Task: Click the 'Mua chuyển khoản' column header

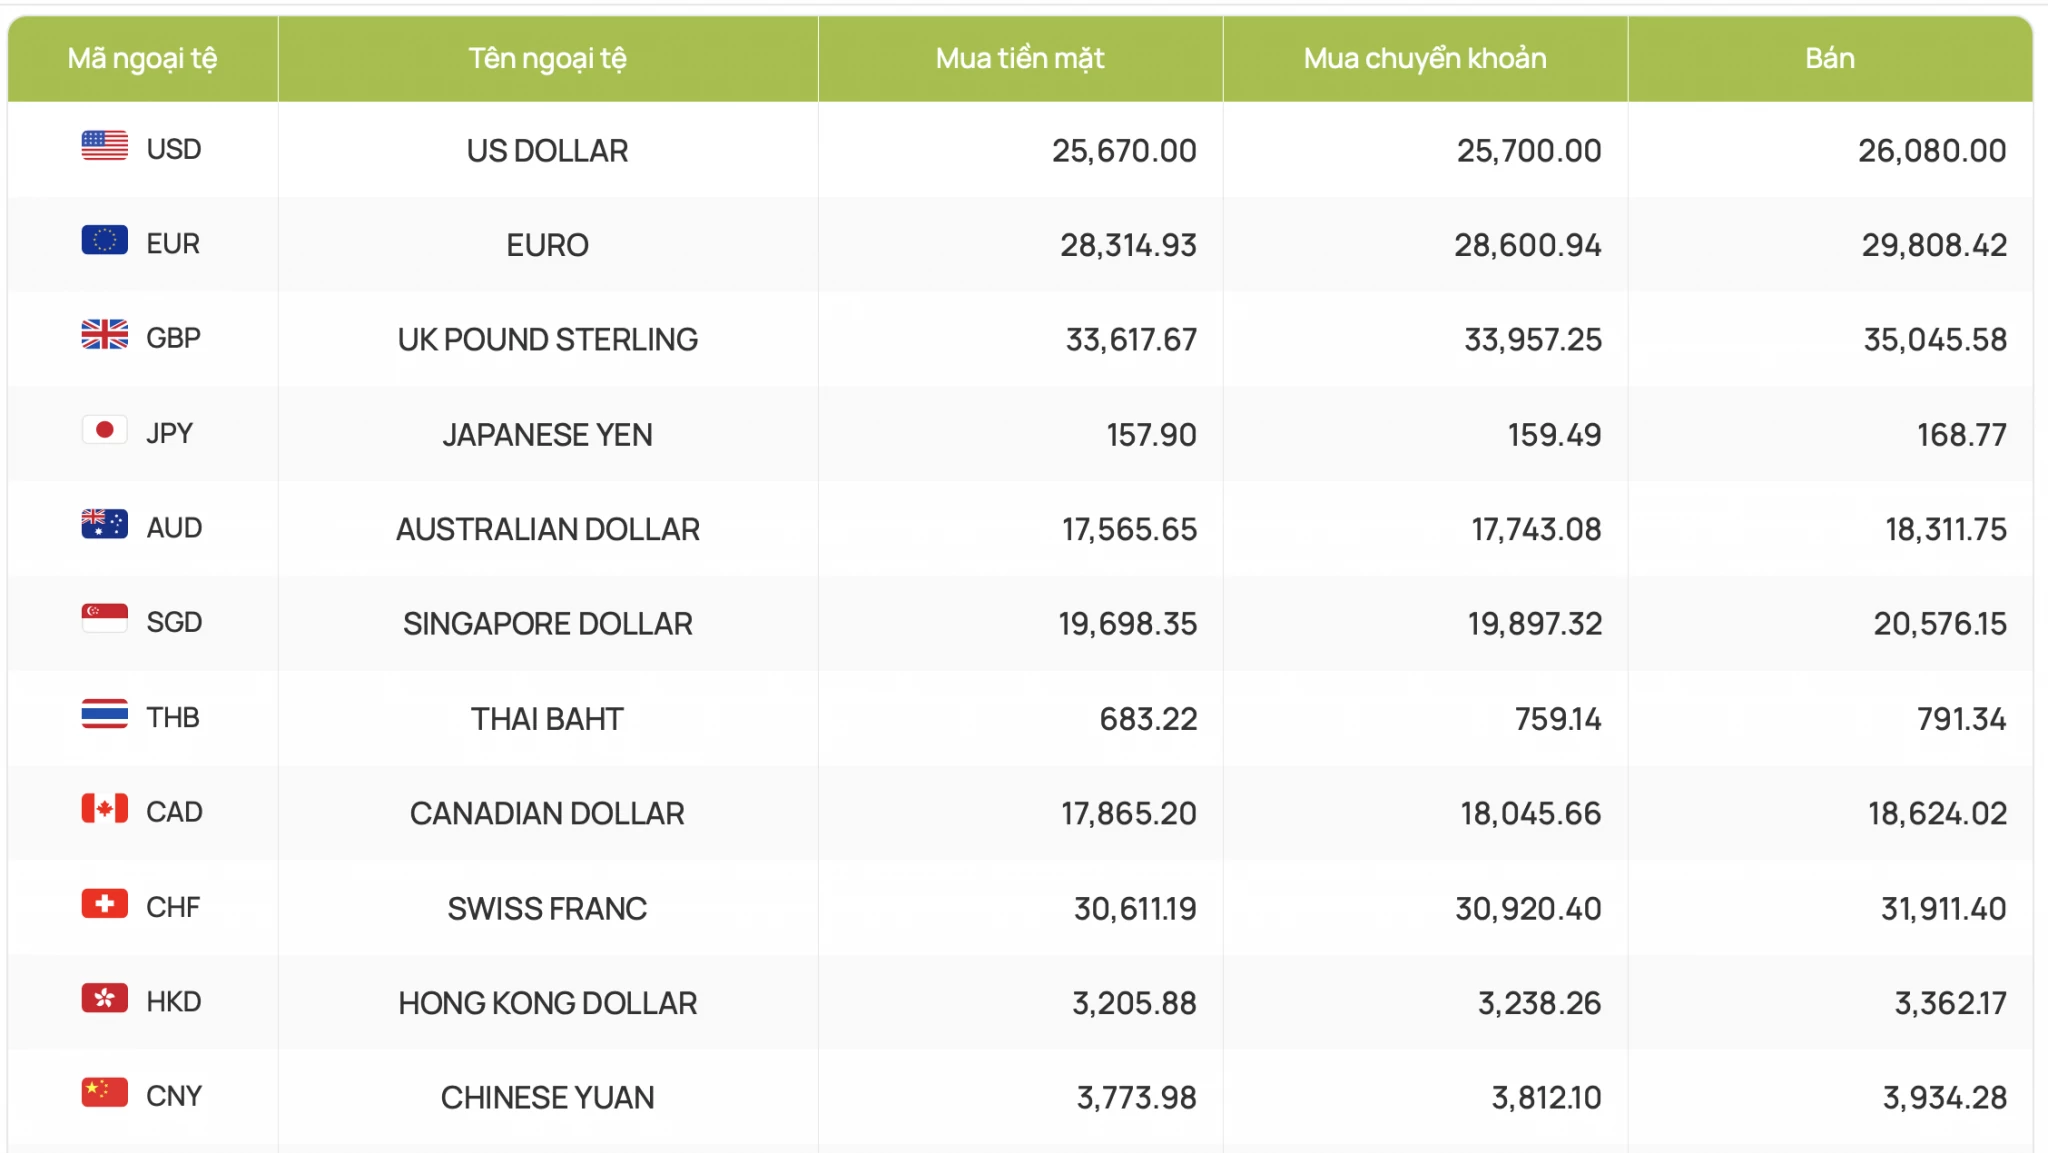Action: pos(1425,58)
